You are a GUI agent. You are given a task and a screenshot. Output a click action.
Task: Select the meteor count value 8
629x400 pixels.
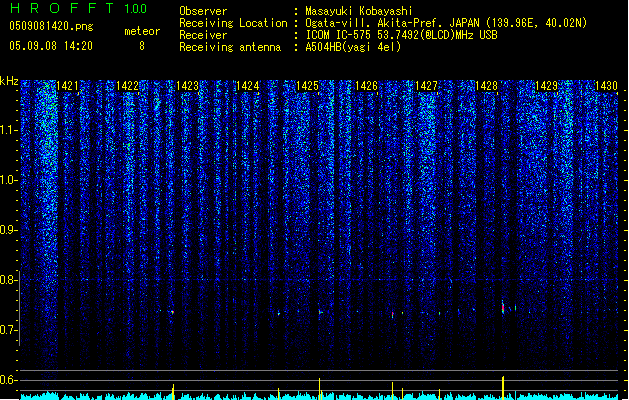142,46
